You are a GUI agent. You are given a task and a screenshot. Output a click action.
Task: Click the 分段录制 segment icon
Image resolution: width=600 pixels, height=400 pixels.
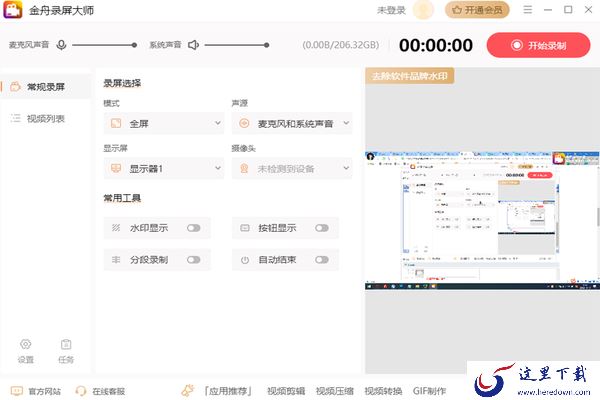tap(116, 260)
